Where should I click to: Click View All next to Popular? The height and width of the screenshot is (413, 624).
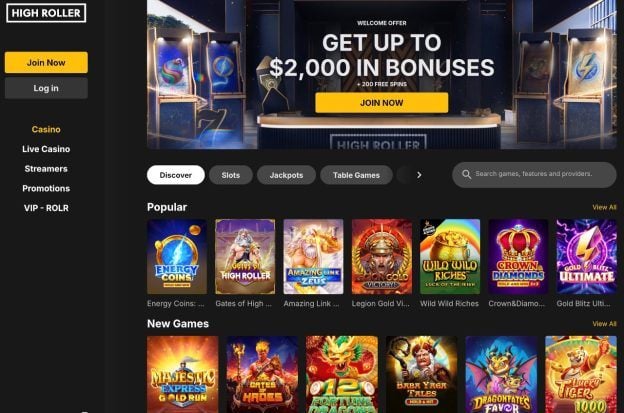point(604,207)
